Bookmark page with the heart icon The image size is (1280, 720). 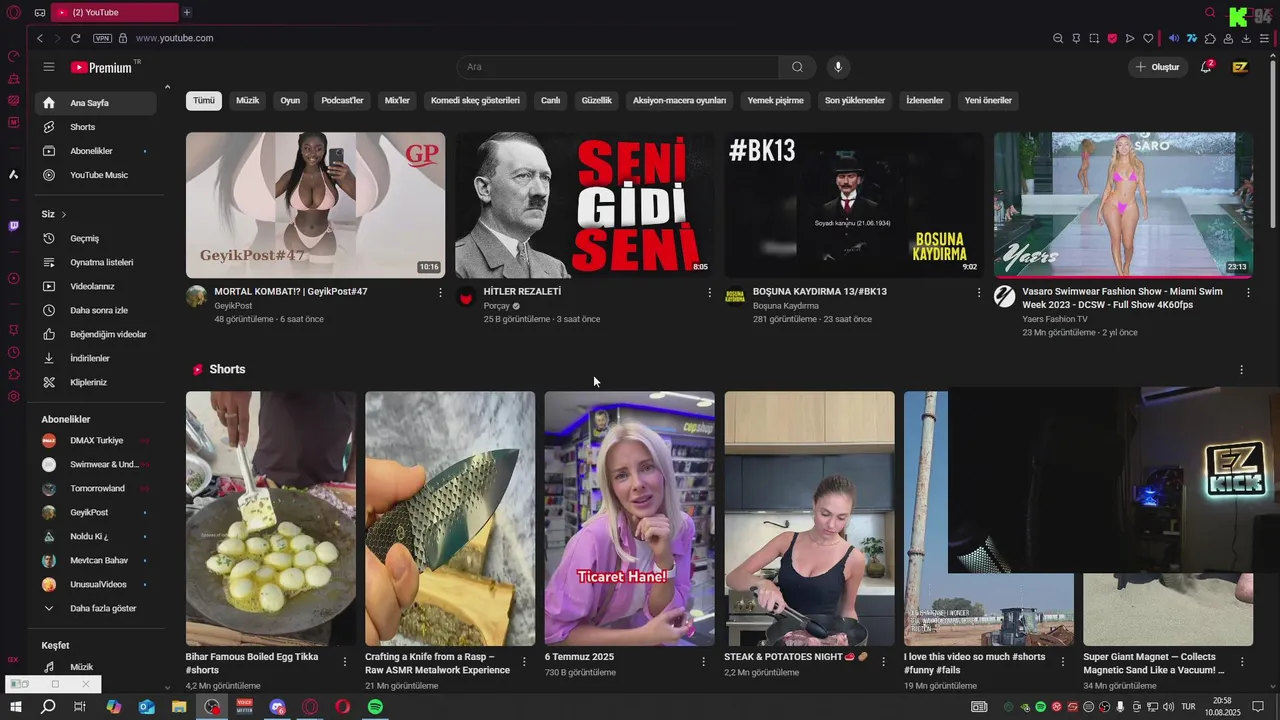1148,38
